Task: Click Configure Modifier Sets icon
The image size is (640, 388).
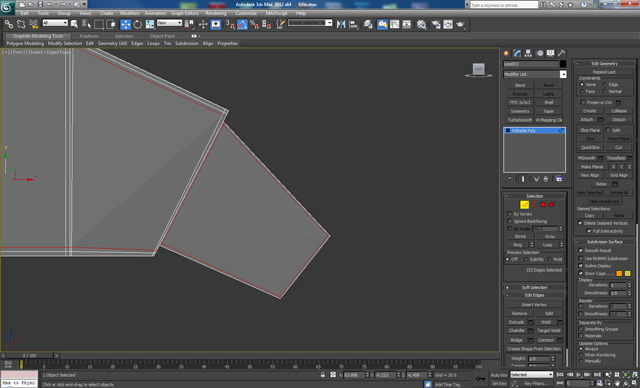Action: tap(559, 179)
